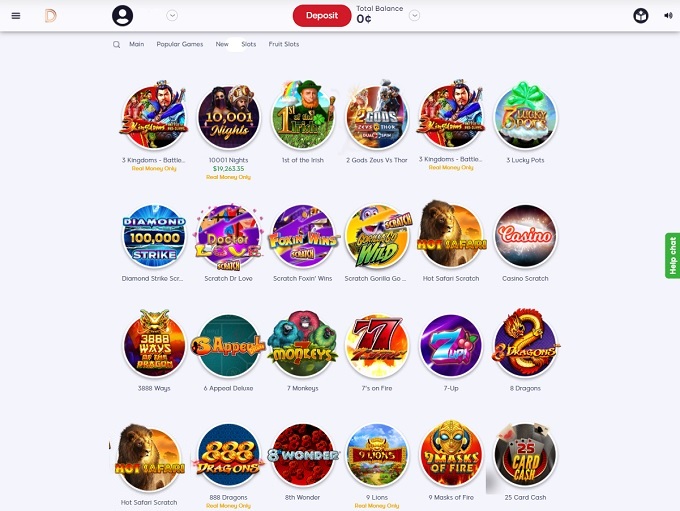The image size is (680, 511).
Task: Open the Help chat side tab
Action: click(x=672, y=256)
